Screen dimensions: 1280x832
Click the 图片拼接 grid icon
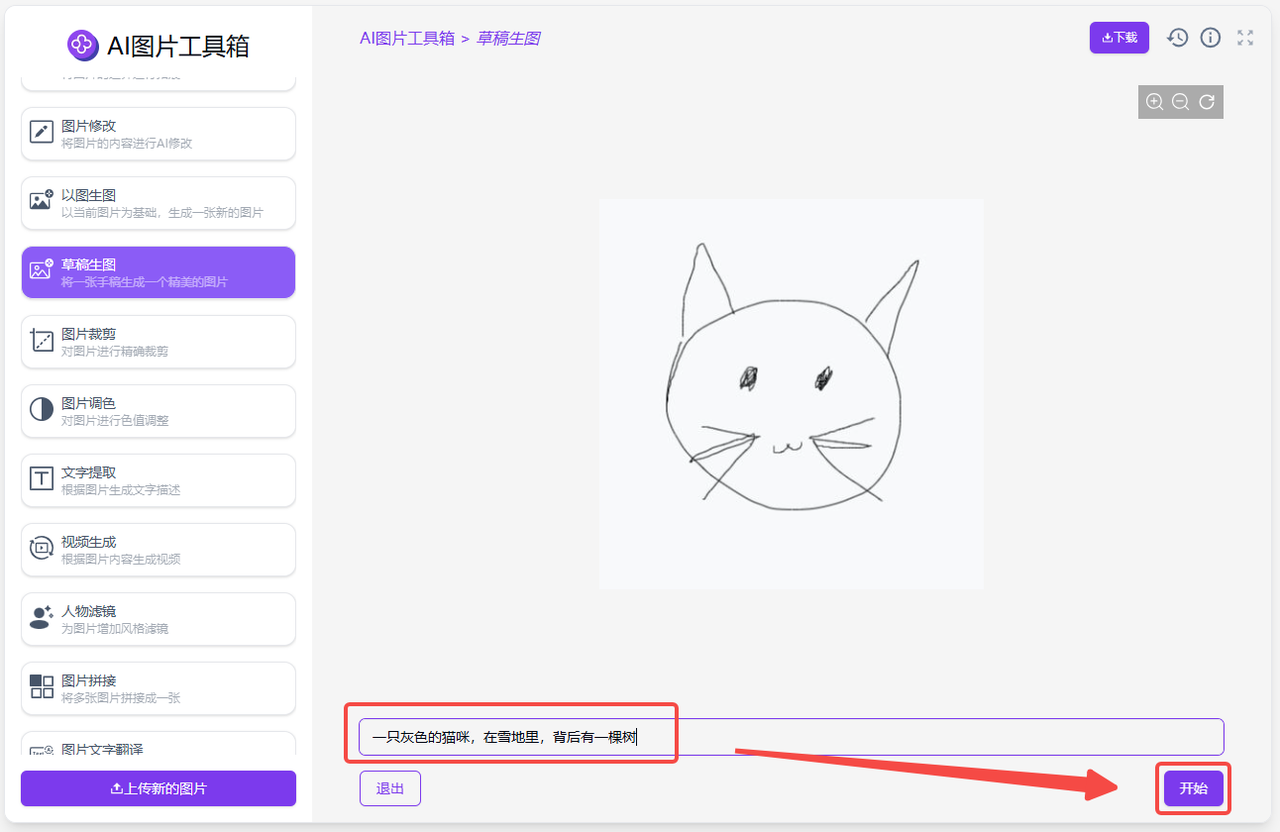[x=41, y=687]
